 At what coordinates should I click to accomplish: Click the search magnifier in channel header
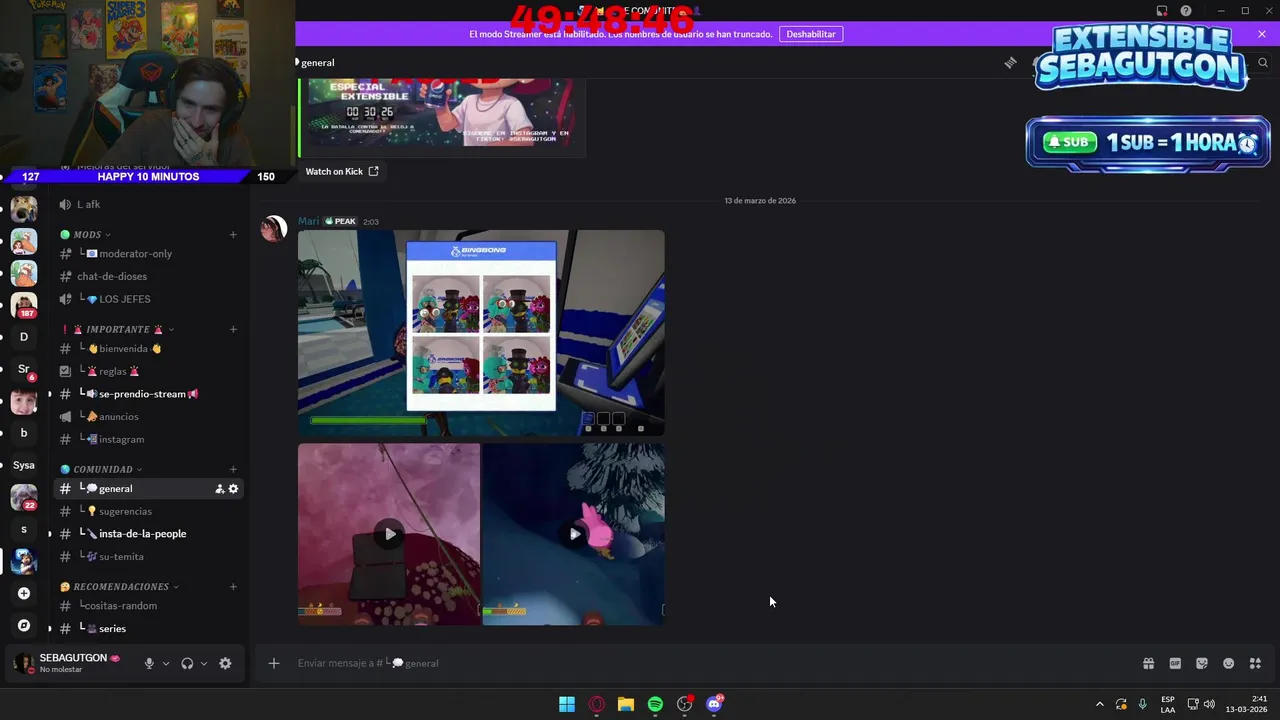coord(1263,62)
